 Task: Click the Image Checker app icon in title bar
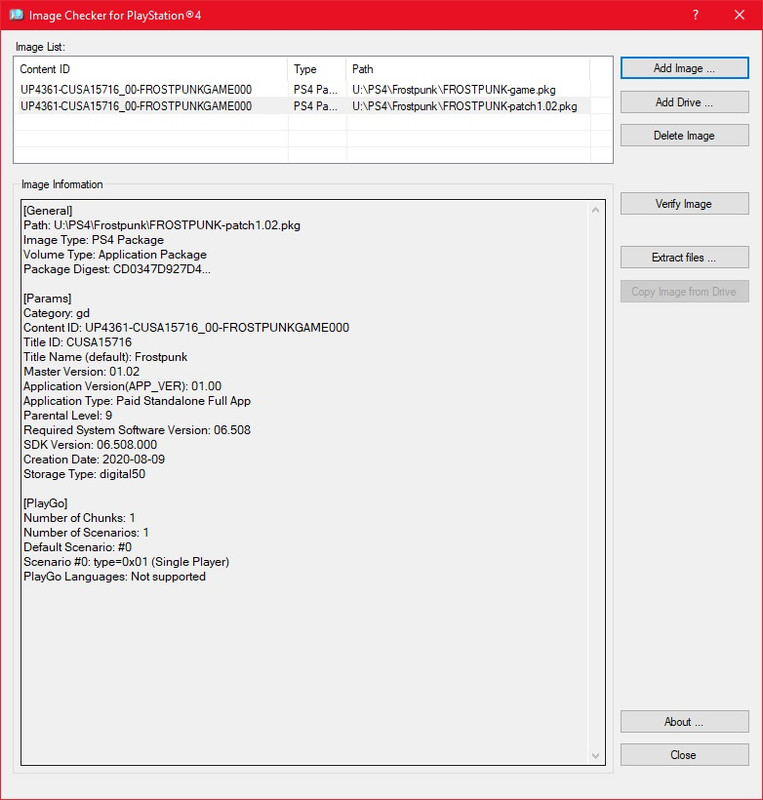(16, 15)
